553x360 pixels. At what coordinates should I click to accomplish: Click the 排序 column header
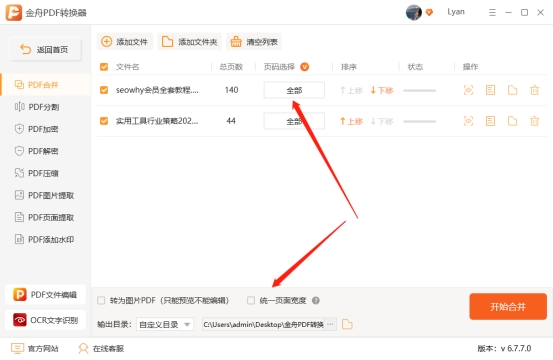[x=348, y=67]
